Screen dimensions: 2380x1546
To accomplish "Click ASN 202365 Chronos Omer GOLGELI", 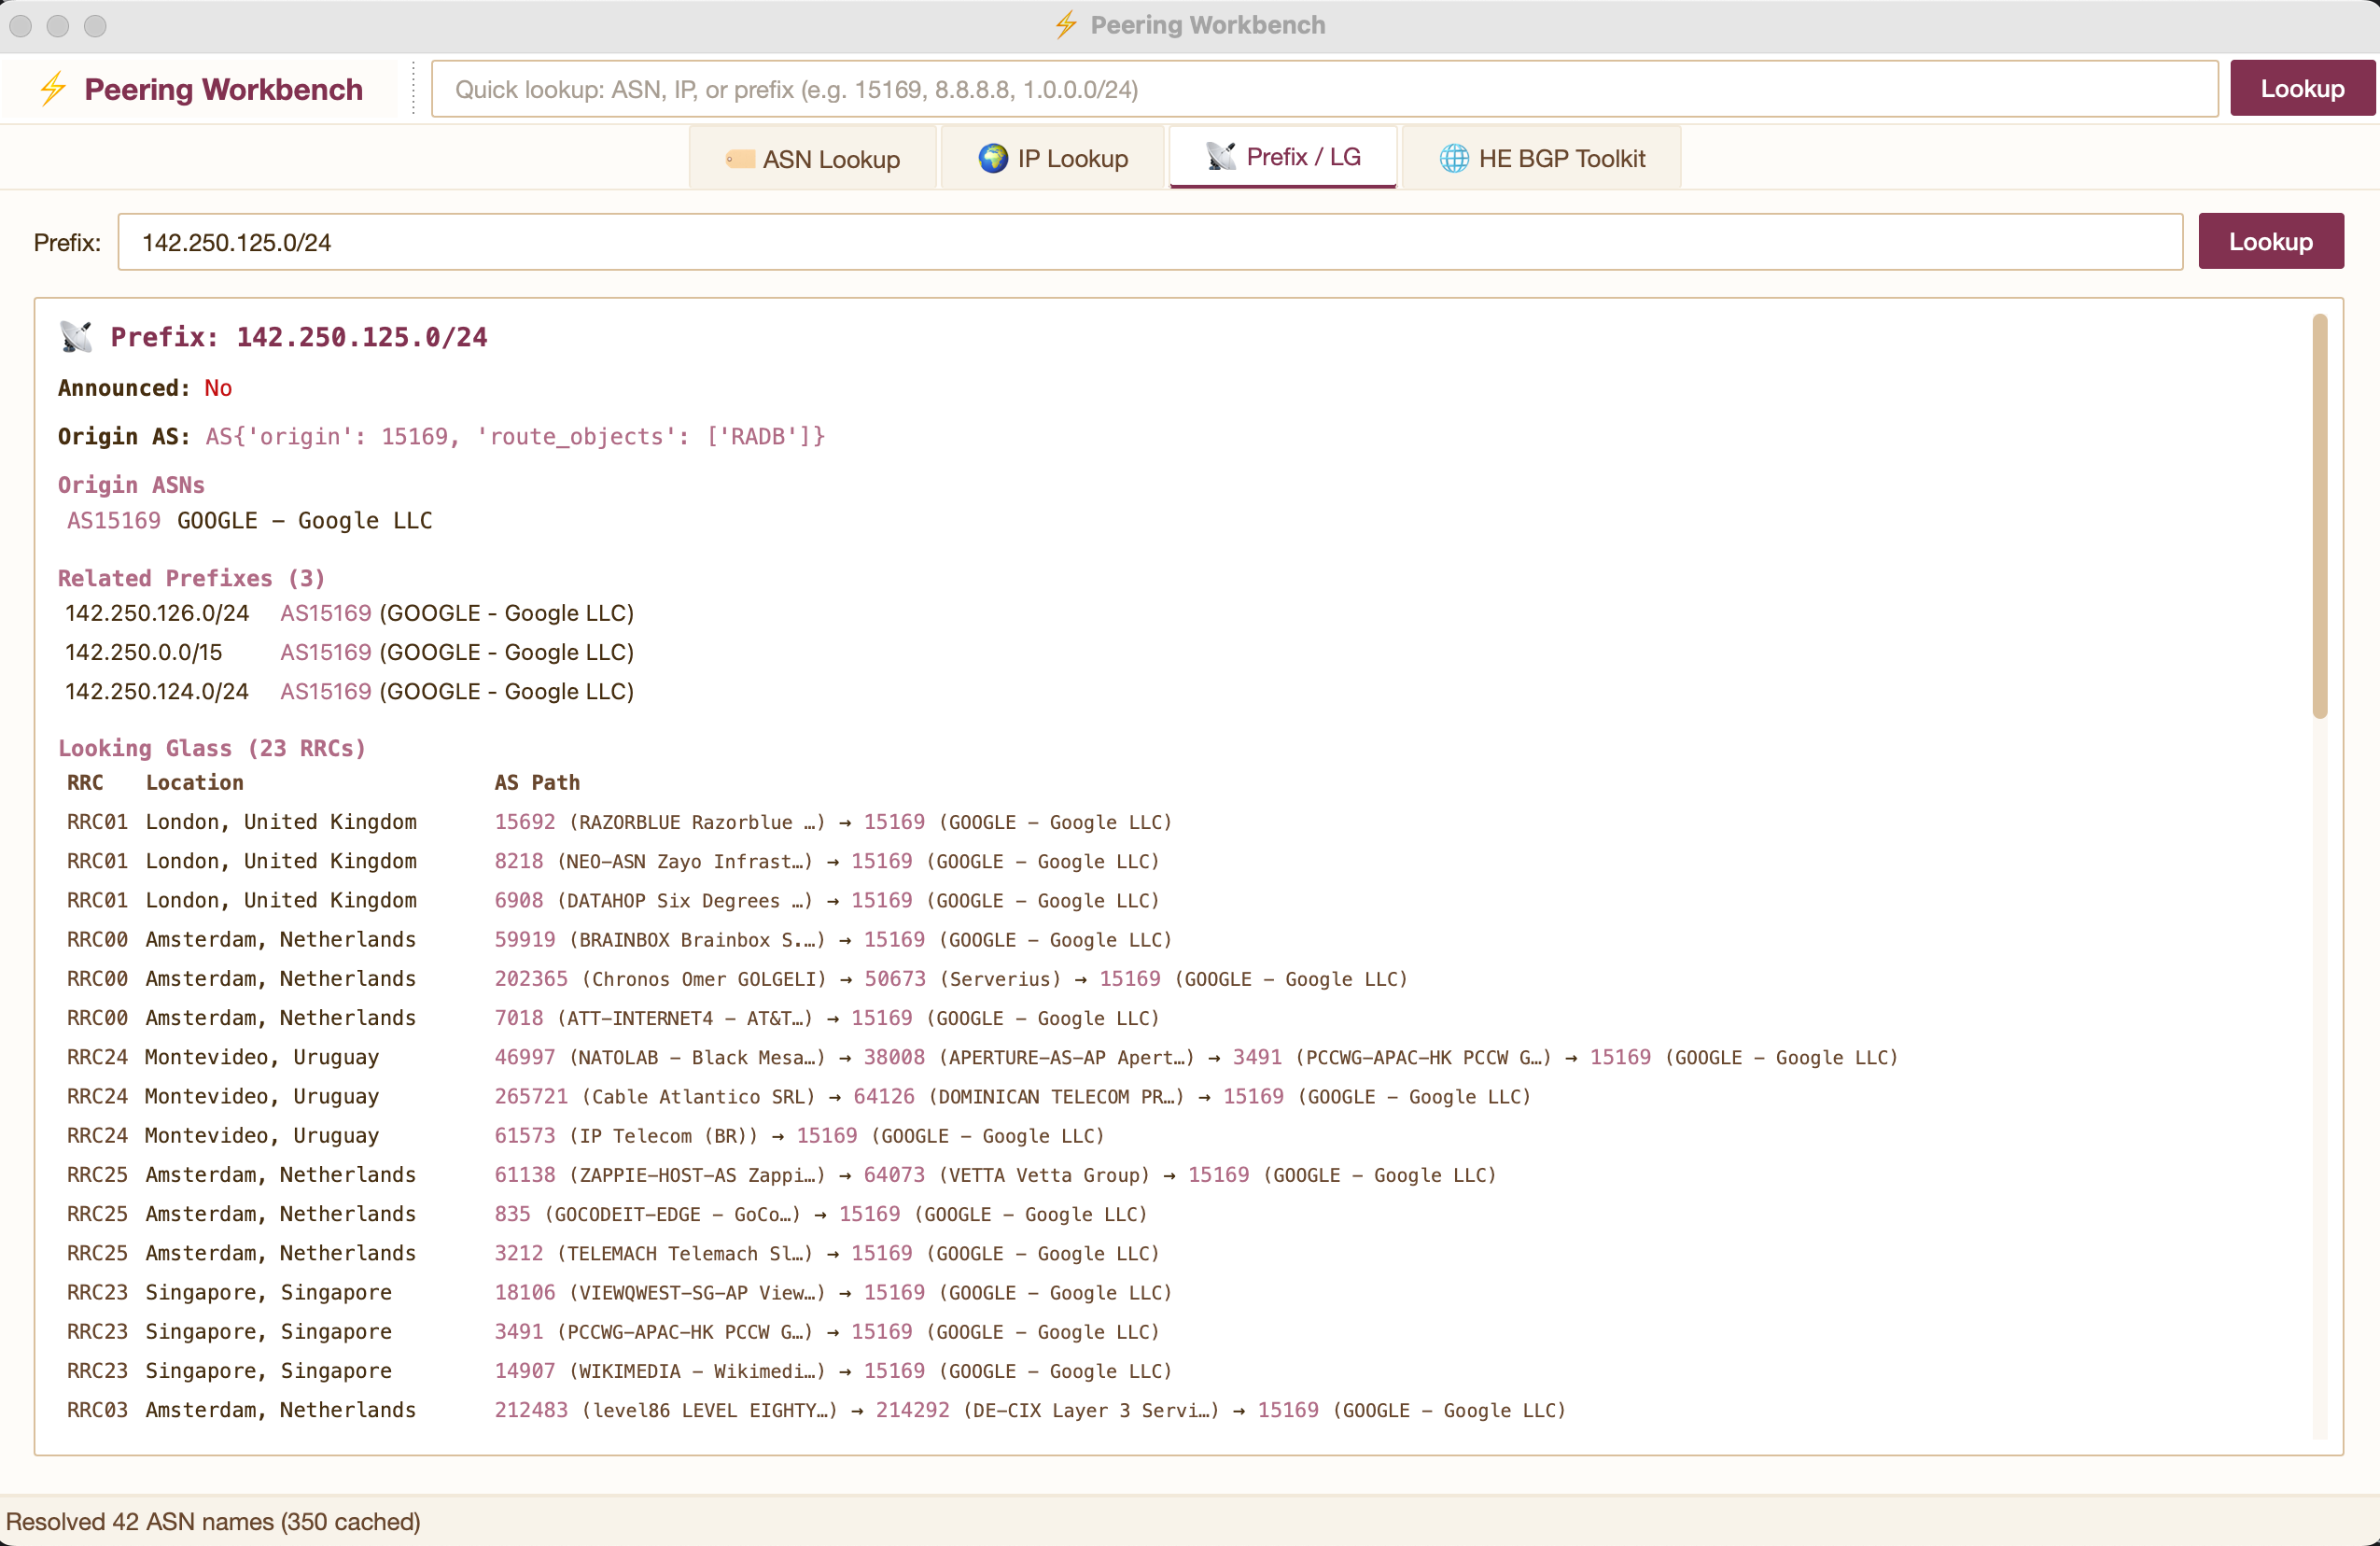I will click(x=531, y=978).
